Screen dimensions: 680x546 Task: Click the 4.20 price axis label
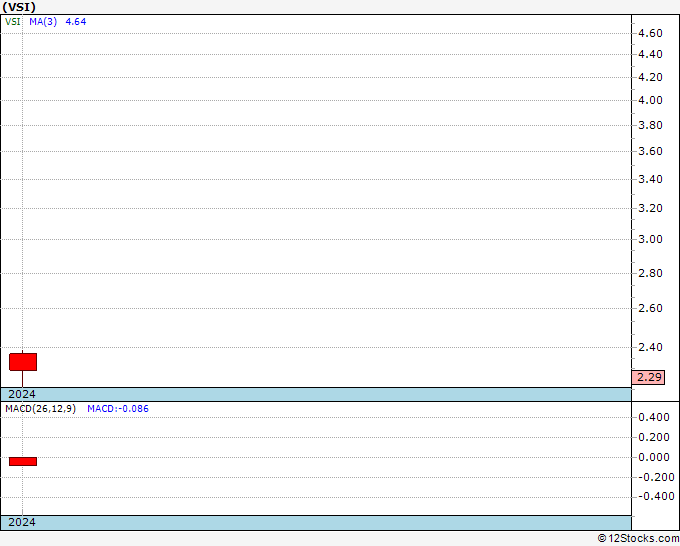tap(651, 77)
